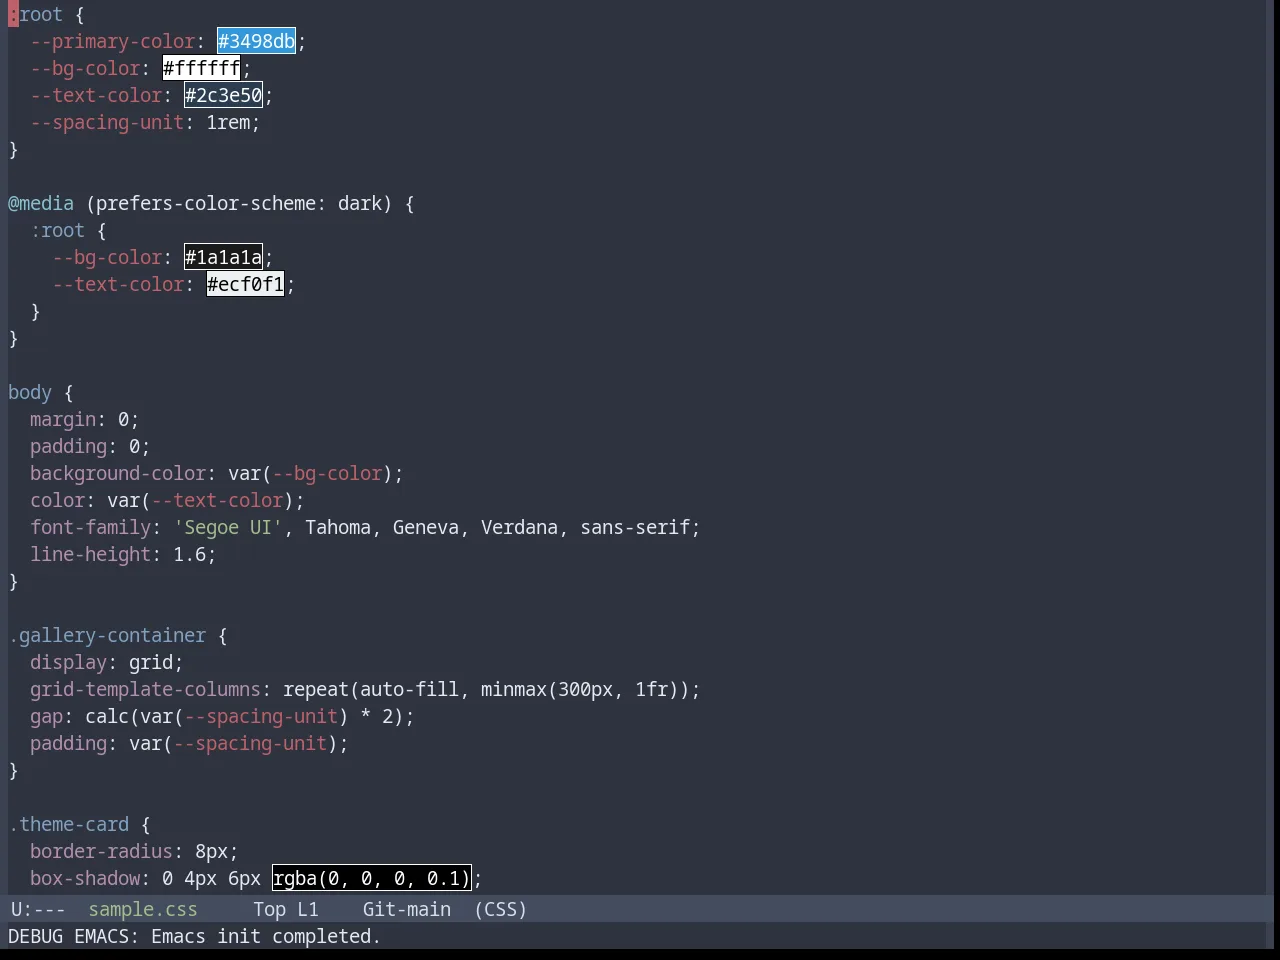
Task: Click the nested :root selector inside @media
Action: 57,230
